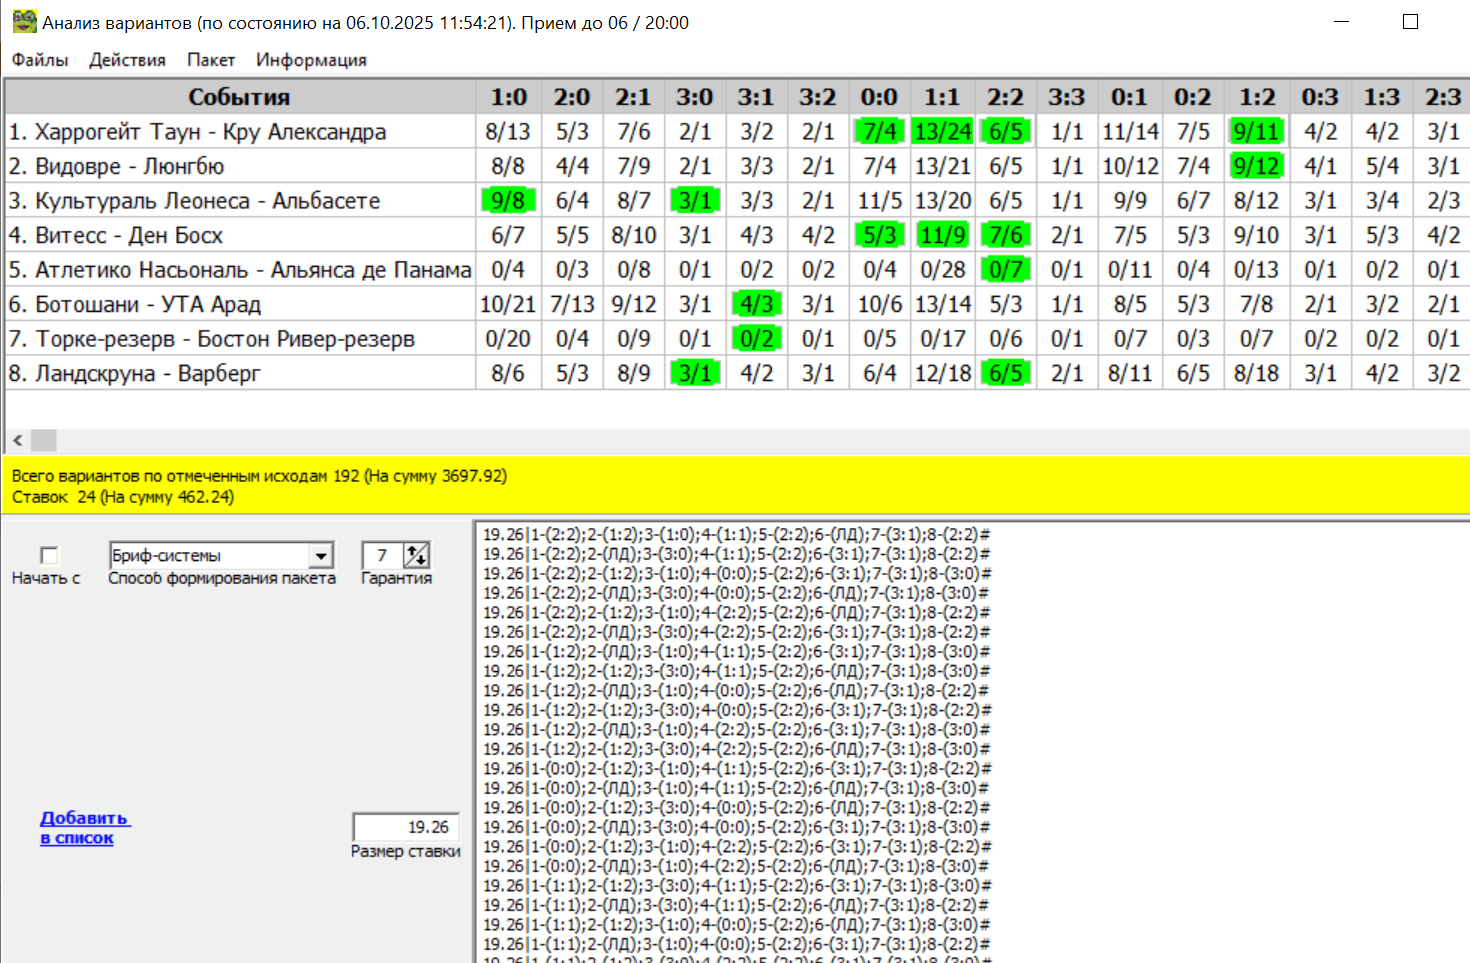The image size is (1470, 963).
Task: Click the left arrow of the horizontal scrollbar
Action: coord(18,440)
